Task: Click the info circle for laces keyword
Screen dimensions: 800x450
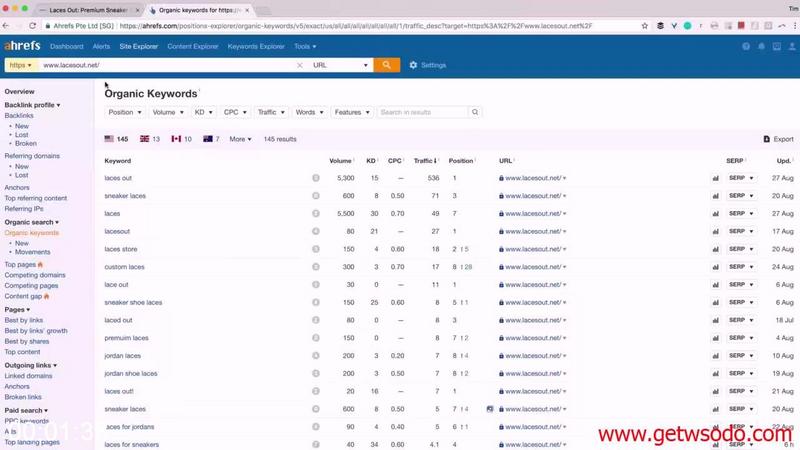Action: (316, 213)
